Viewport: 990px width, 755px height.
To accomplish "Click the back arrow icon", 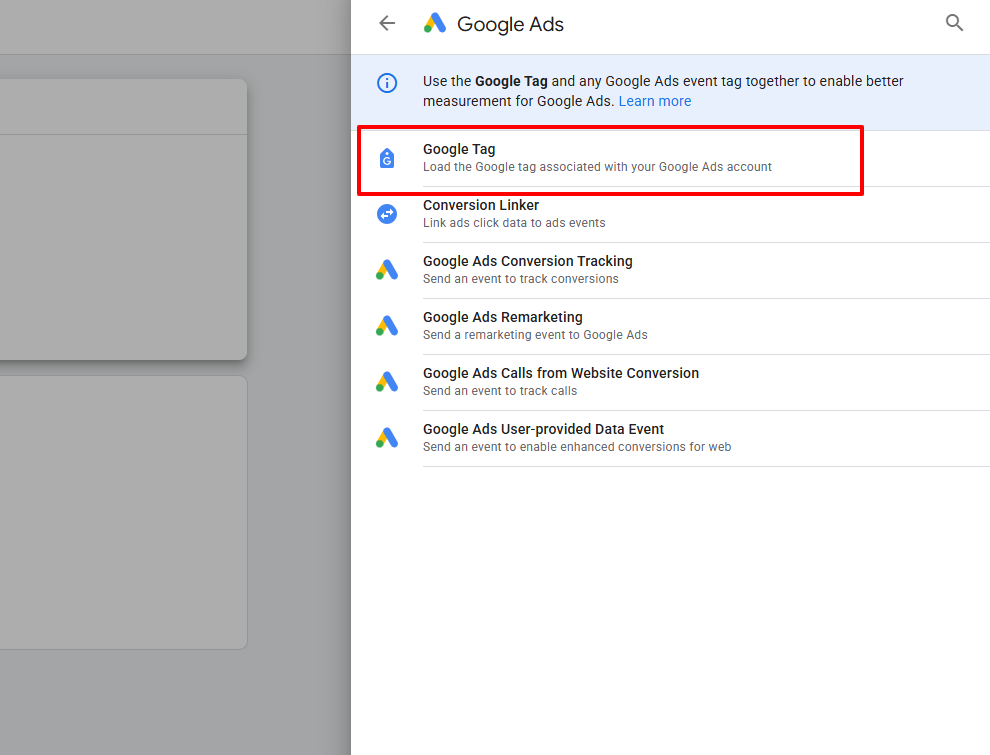I will point(387,23).
